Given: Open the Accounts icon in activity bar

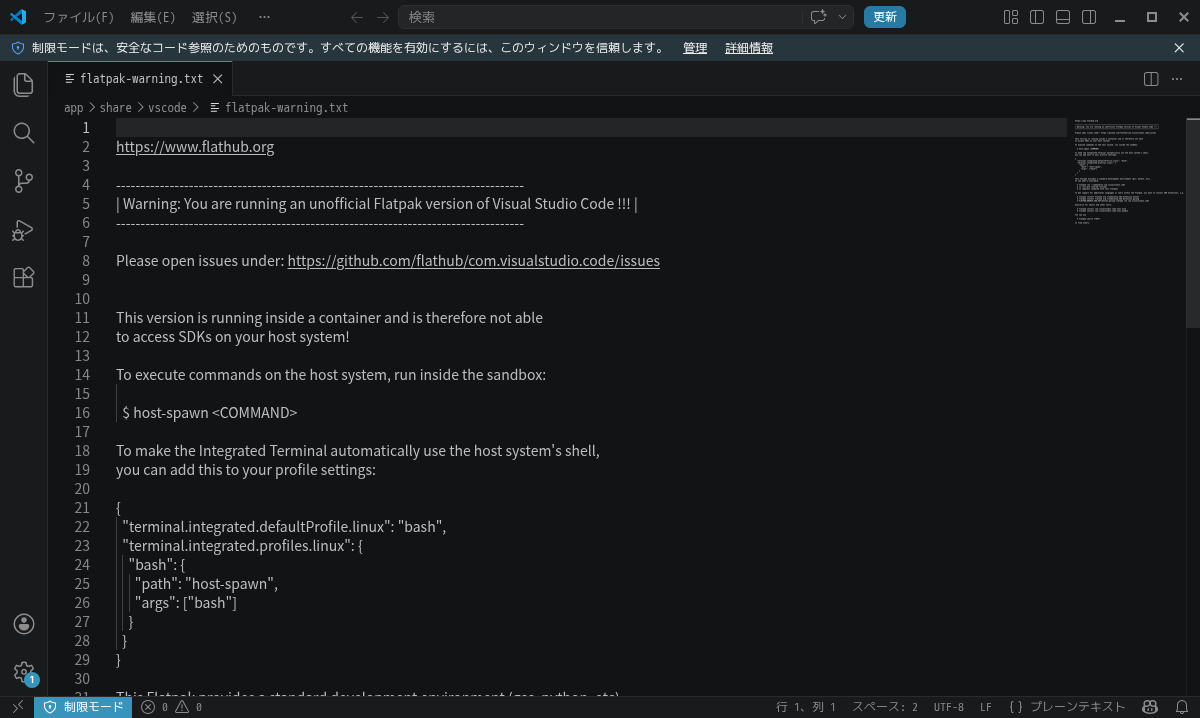Looking at the screenshot, I should [x=24, y=624].
